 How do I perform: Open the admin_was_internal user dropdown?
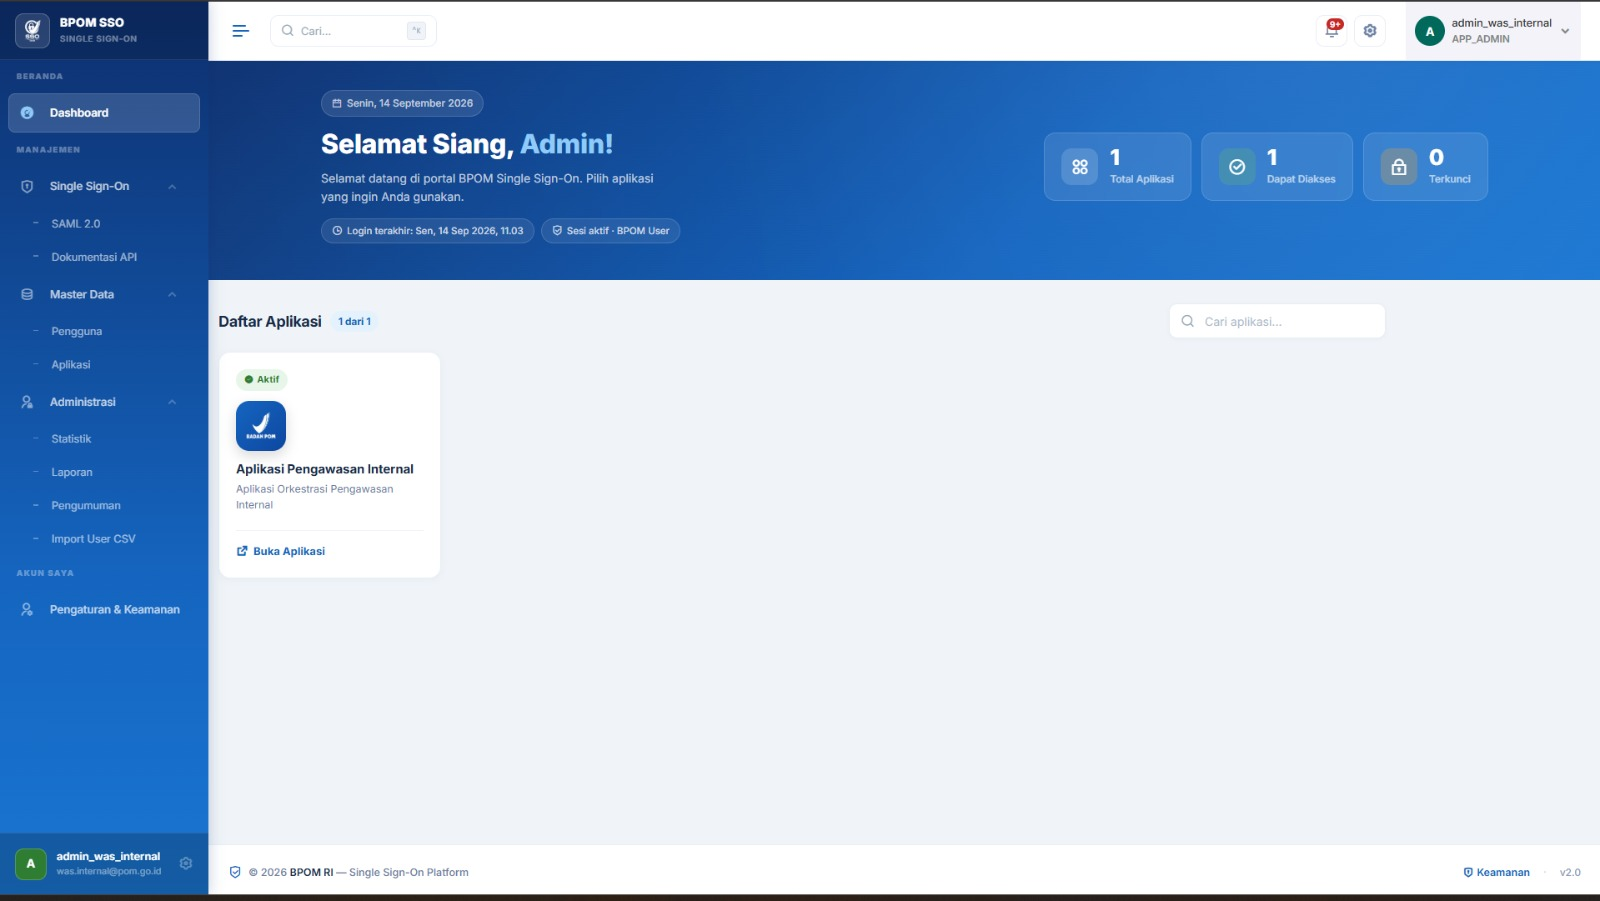pyautogui.click(x=1493, y=31)
